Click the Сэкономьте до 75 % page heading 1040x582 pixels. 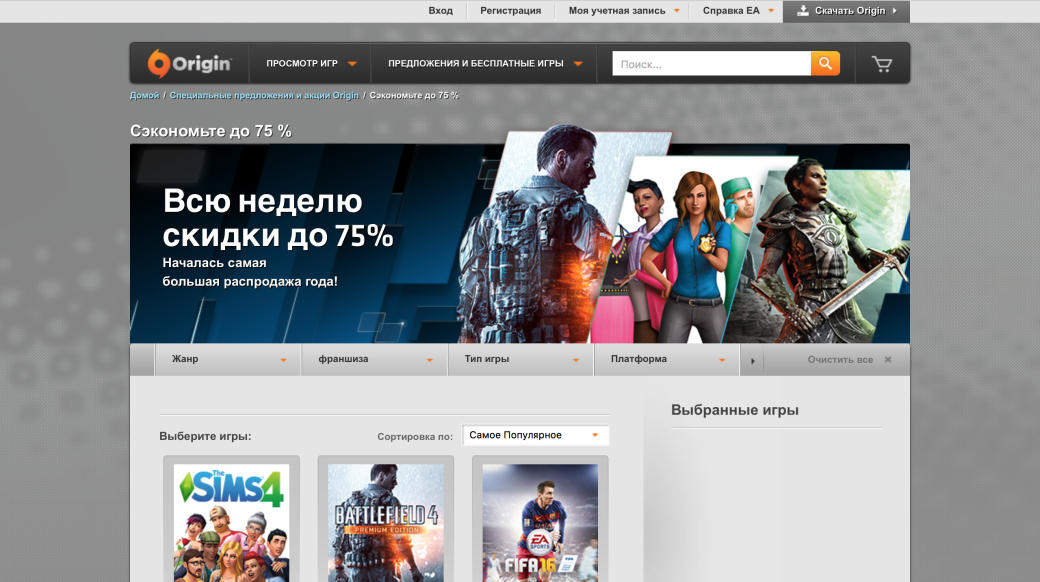point(211,131)
